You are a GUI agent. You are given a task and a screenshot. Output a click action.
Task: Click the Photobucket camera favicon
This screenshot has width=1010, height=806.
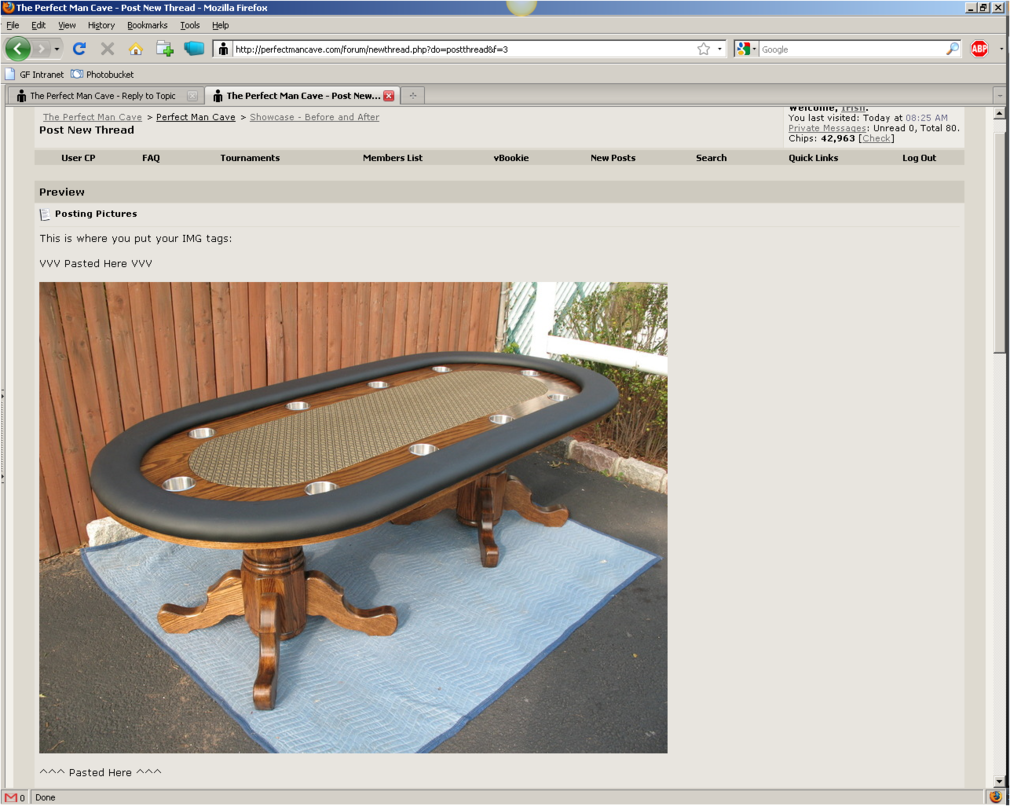77,74
